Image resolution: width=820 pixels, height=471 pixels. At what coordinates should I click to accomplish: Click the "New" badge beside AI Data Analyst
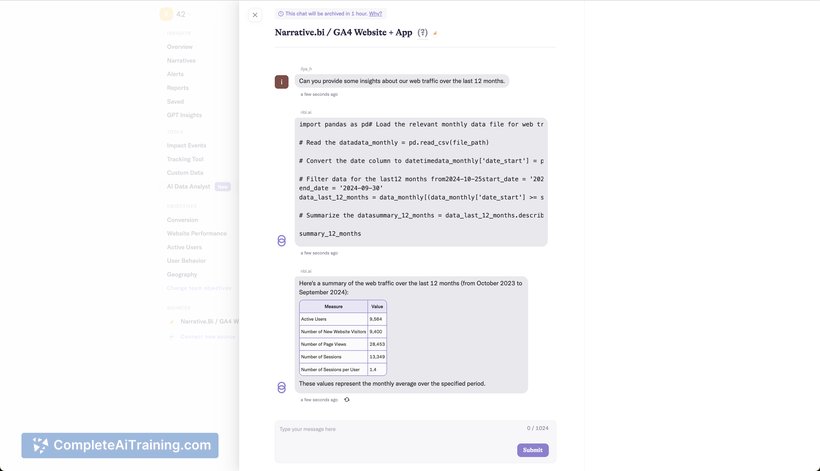point(222,187)
